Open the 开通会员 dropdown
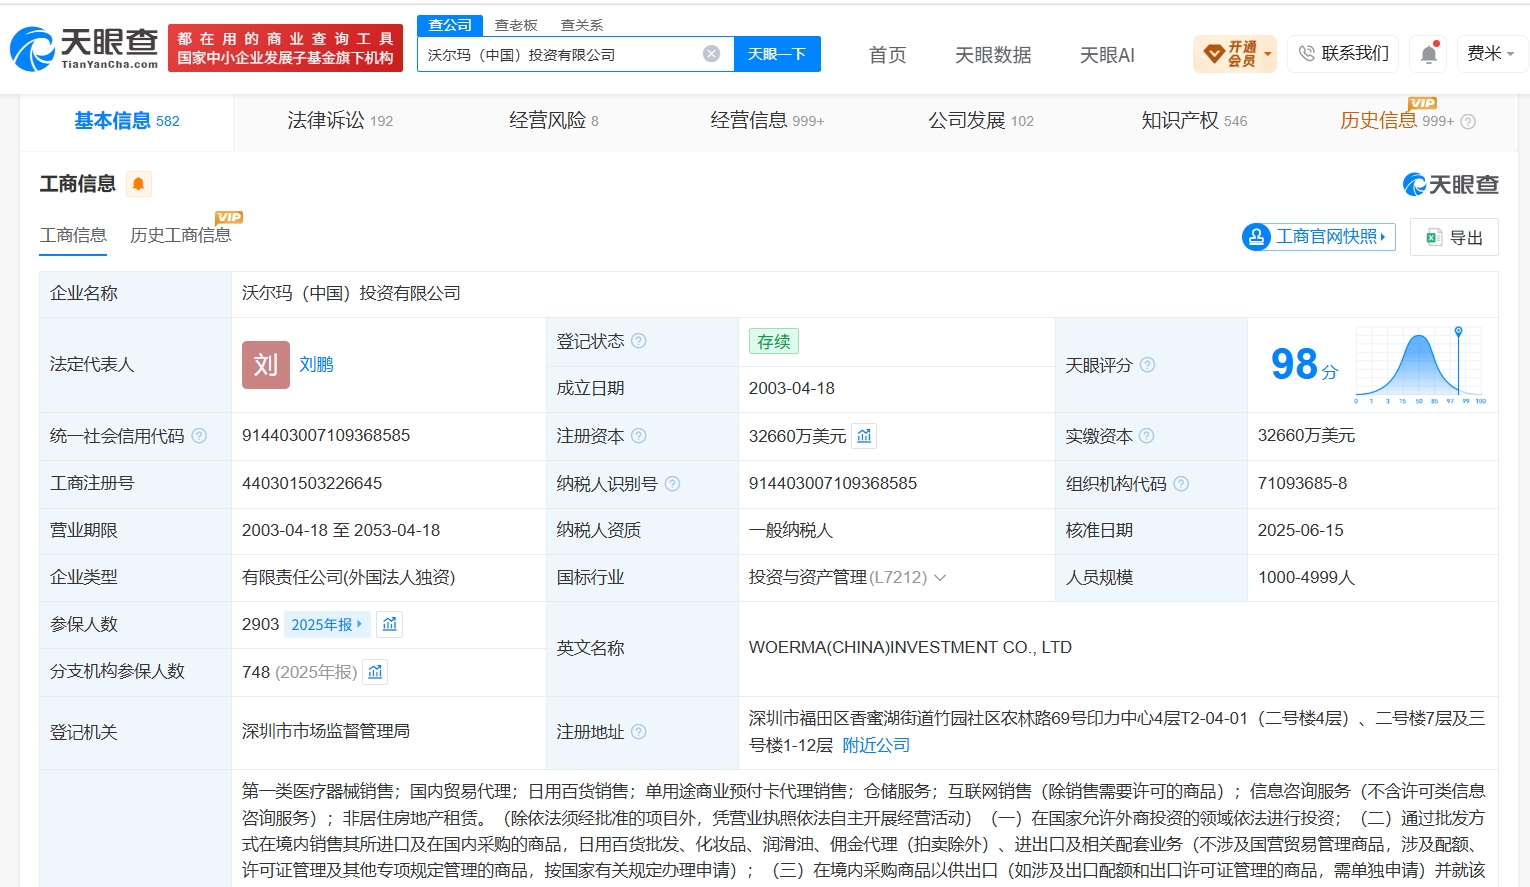 click(1235, 54)
